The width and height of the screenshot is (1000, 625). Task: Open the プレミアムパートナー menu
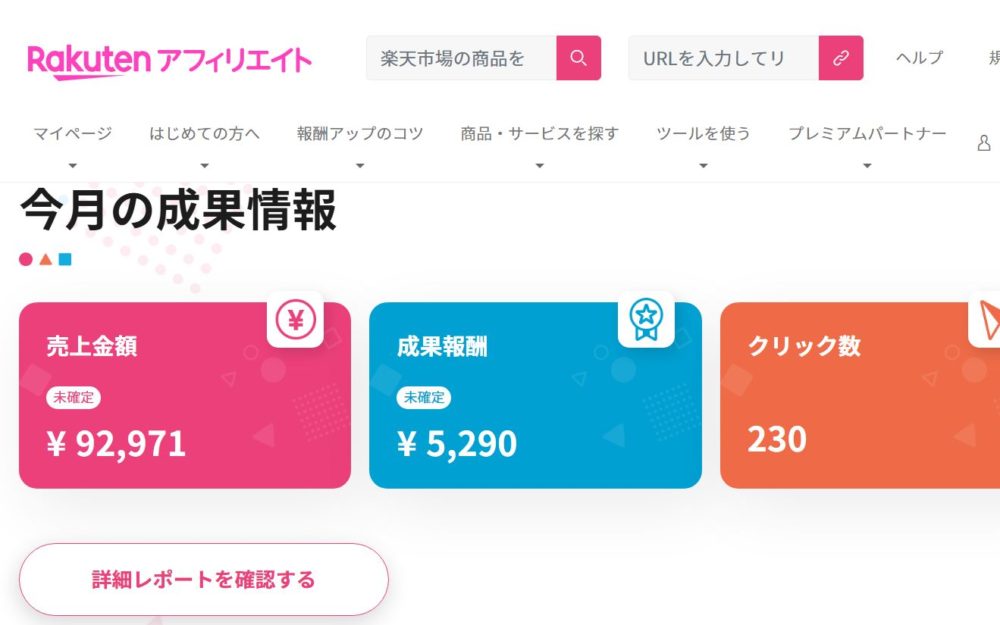point(866,134)
